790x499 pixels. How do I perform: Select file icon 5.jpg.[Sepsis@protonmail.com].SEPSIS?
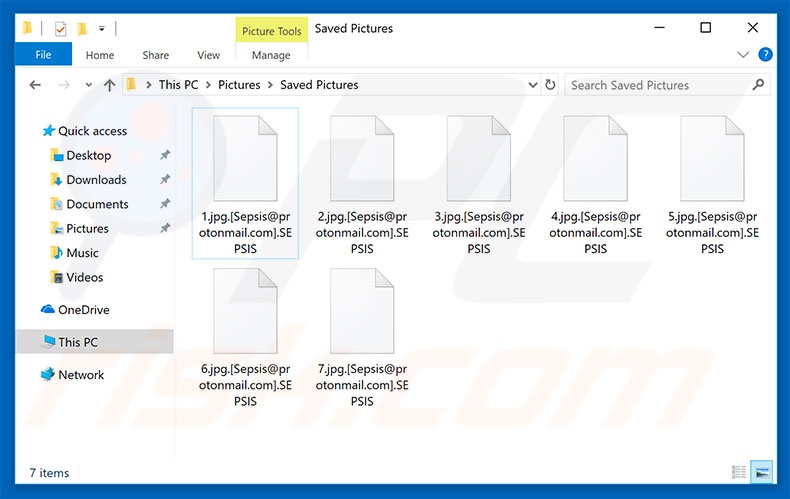click(712, 159)
